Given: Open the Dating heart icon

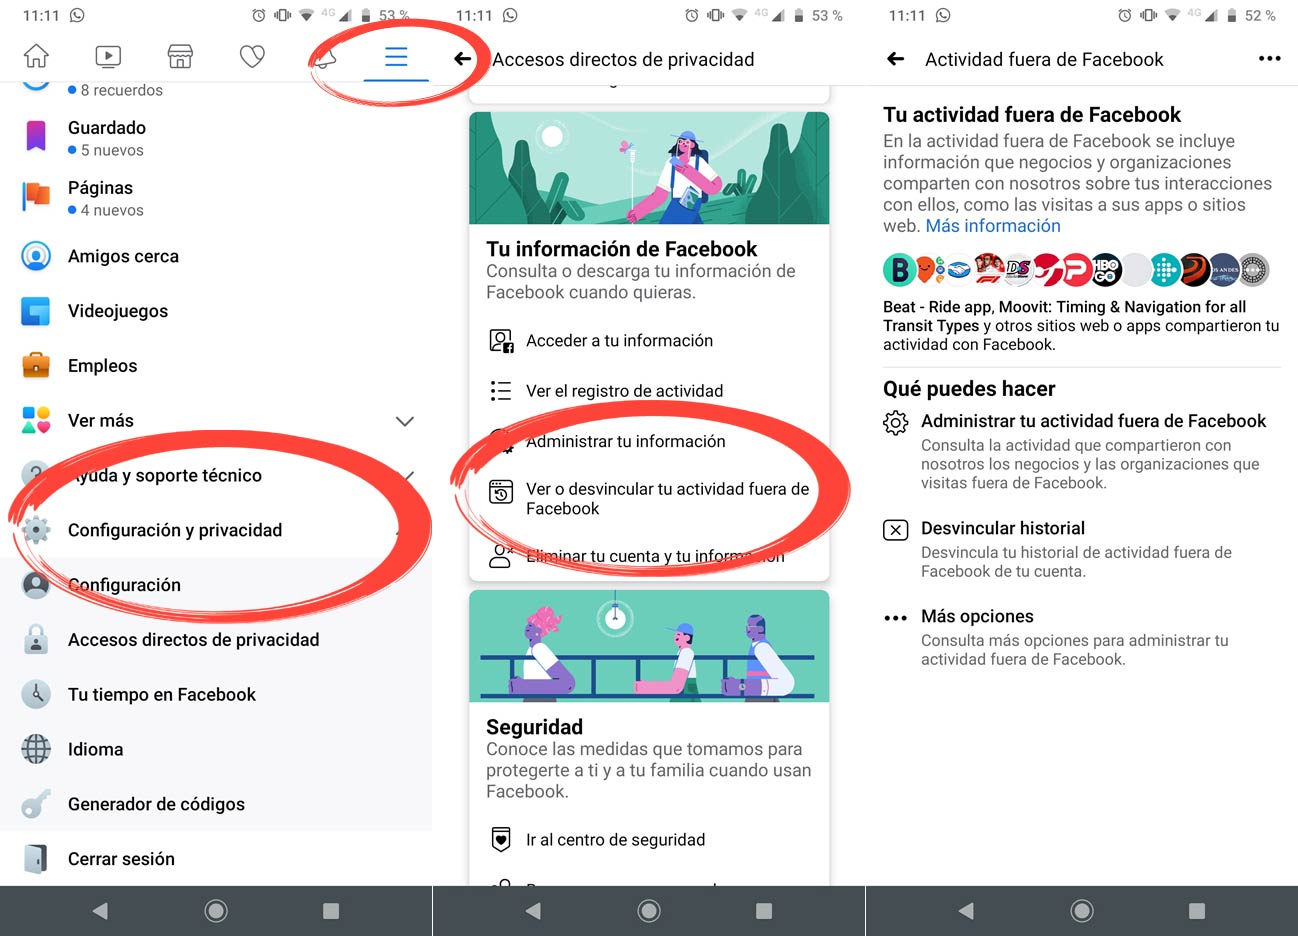Looking at the screenshot, I should click(x=252, y=57).
